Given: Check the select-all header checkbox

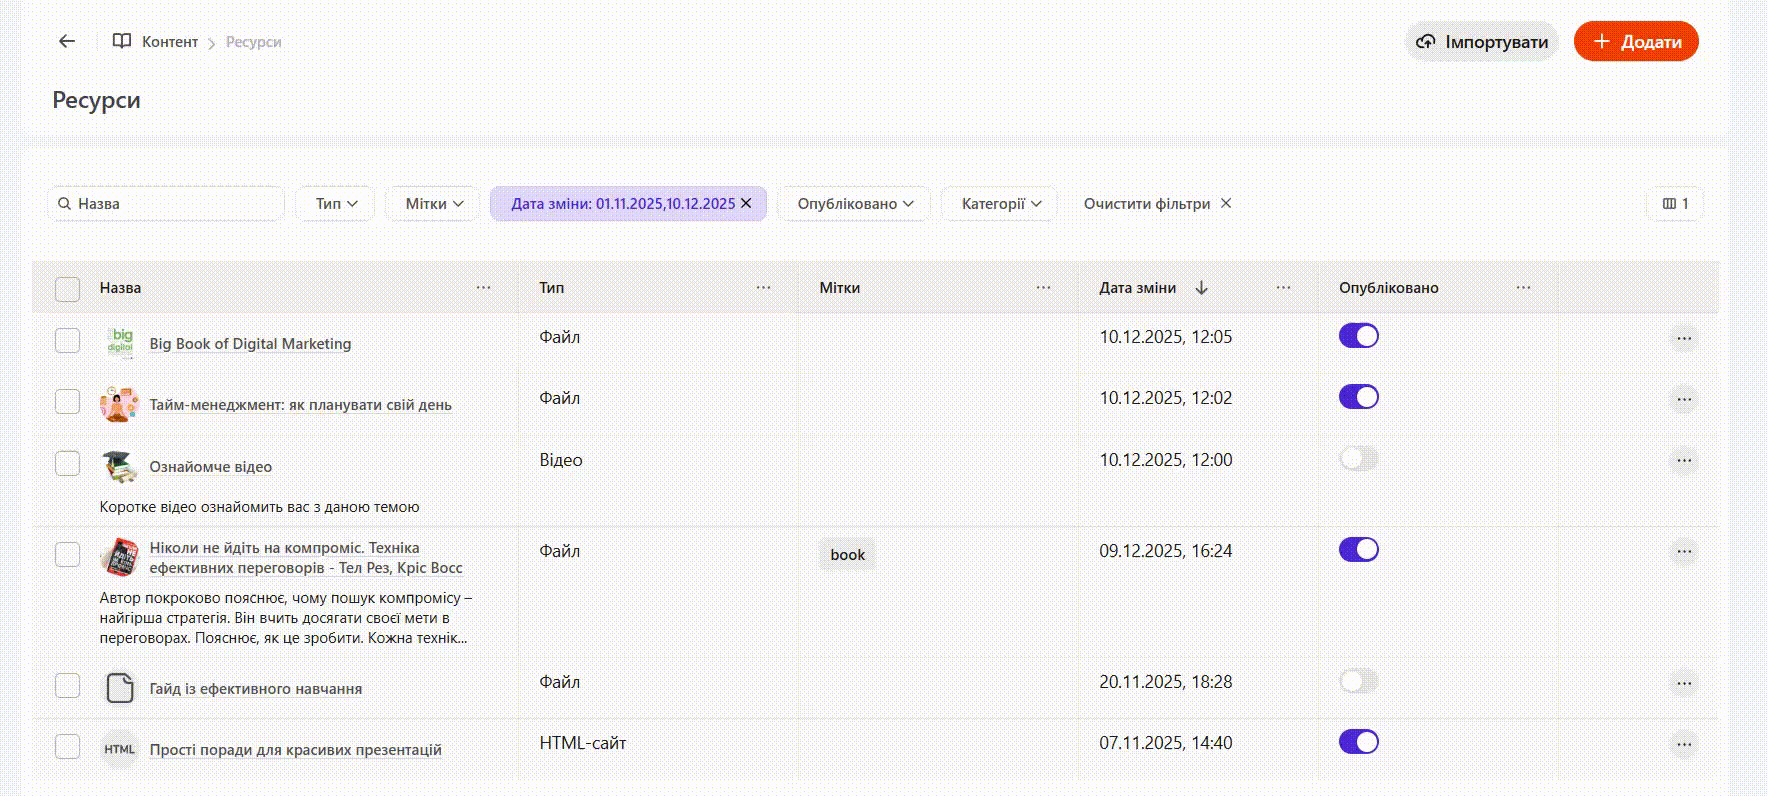Looking at the screenshot, I should point(67,289).
